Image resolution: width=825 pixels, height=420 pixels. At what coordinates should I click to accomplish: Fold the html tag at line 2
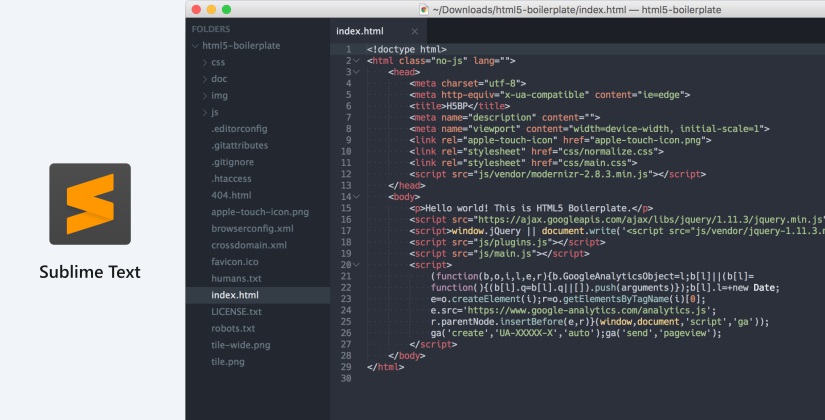coord(355,61)
